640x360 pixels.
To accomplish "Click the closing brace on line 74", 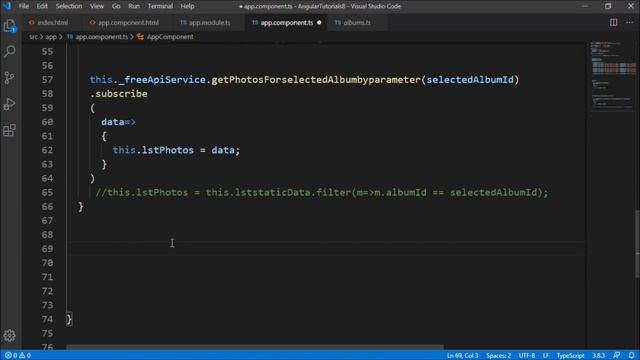I will (x=69, y=319).
